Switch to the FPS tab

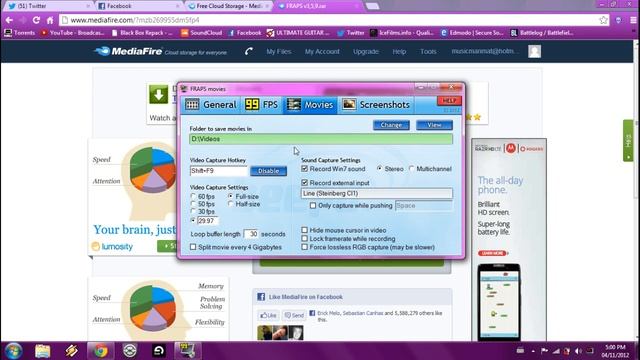click(261, 105)
